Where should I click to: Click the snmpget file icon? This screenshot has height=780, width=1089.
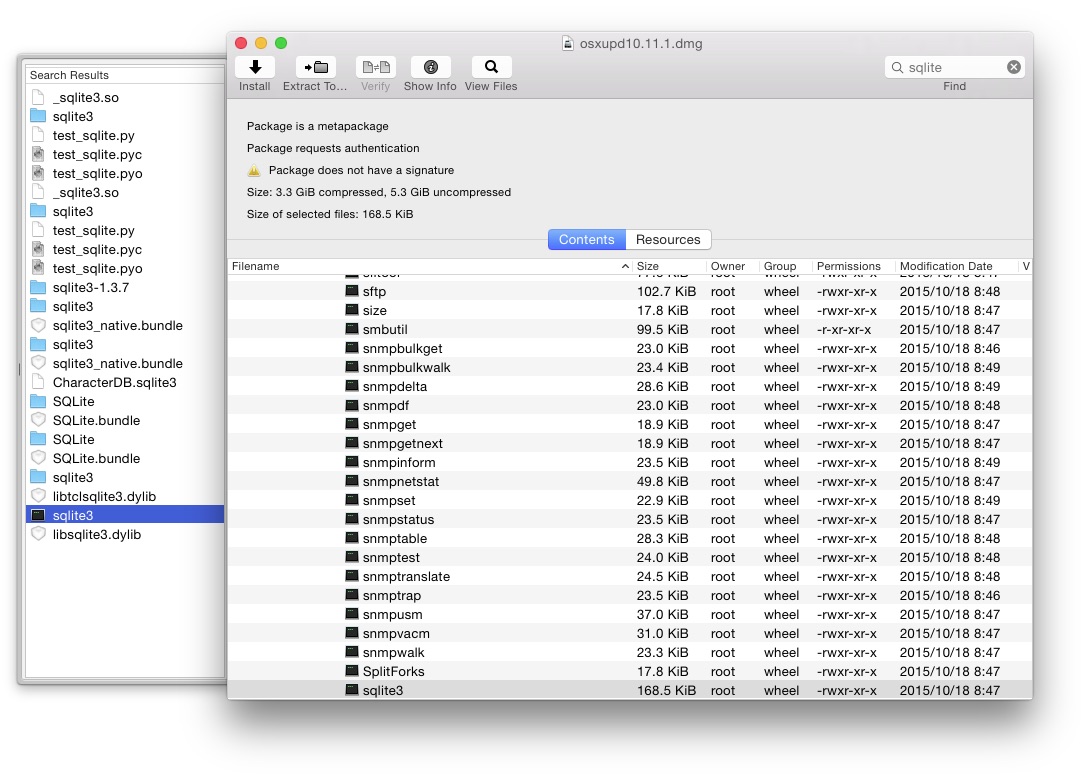pyautogui.click(x=352, y=424)
